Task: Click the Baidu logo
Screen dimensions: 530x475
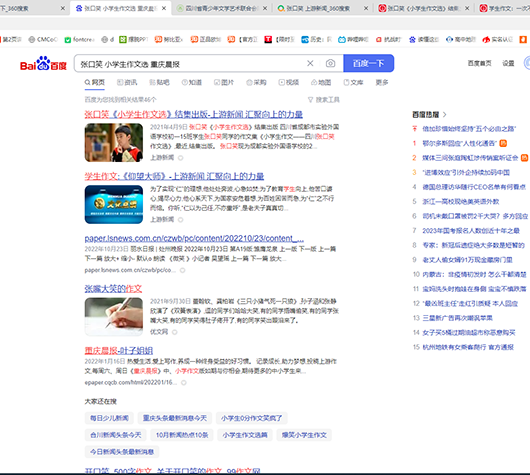Action: 43,64
